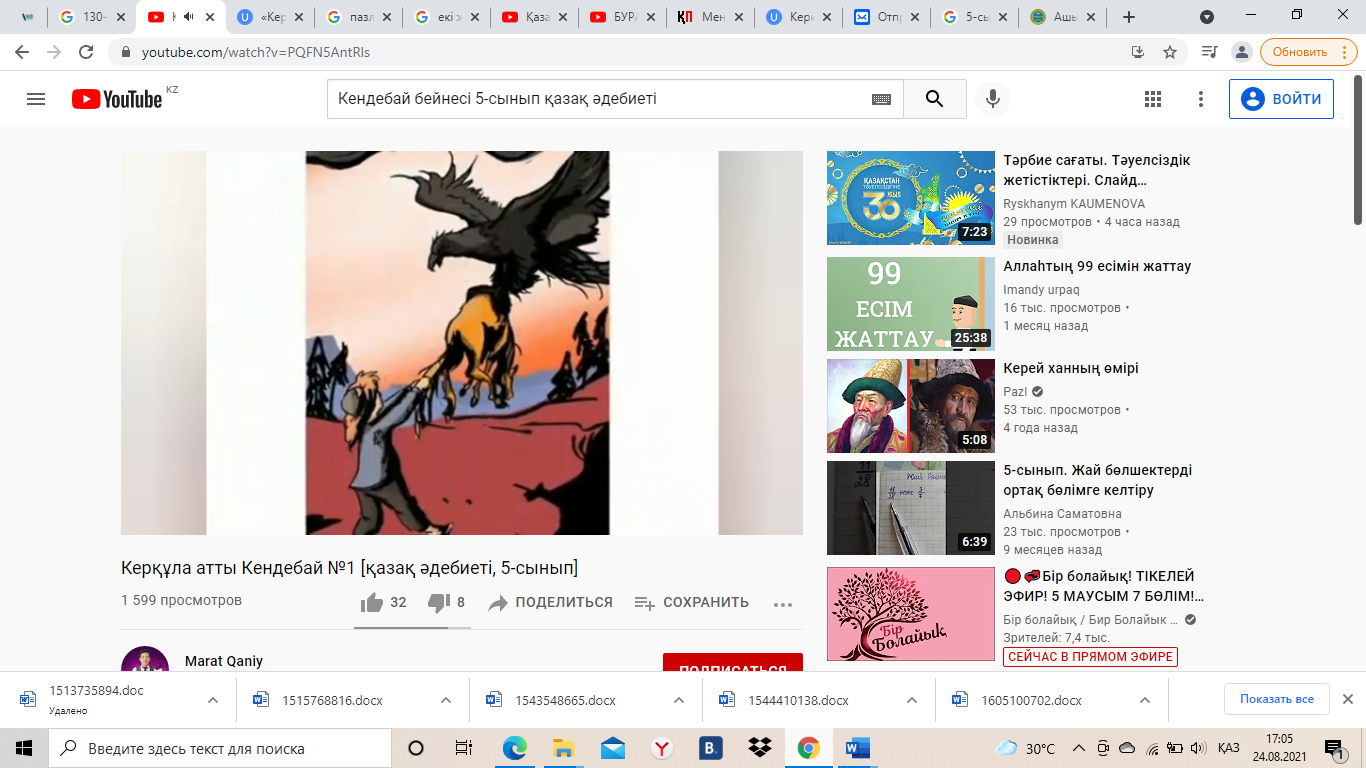Expand options for 1513735894.doc download
Screen dimensions: 1366x768
(213, 700)
